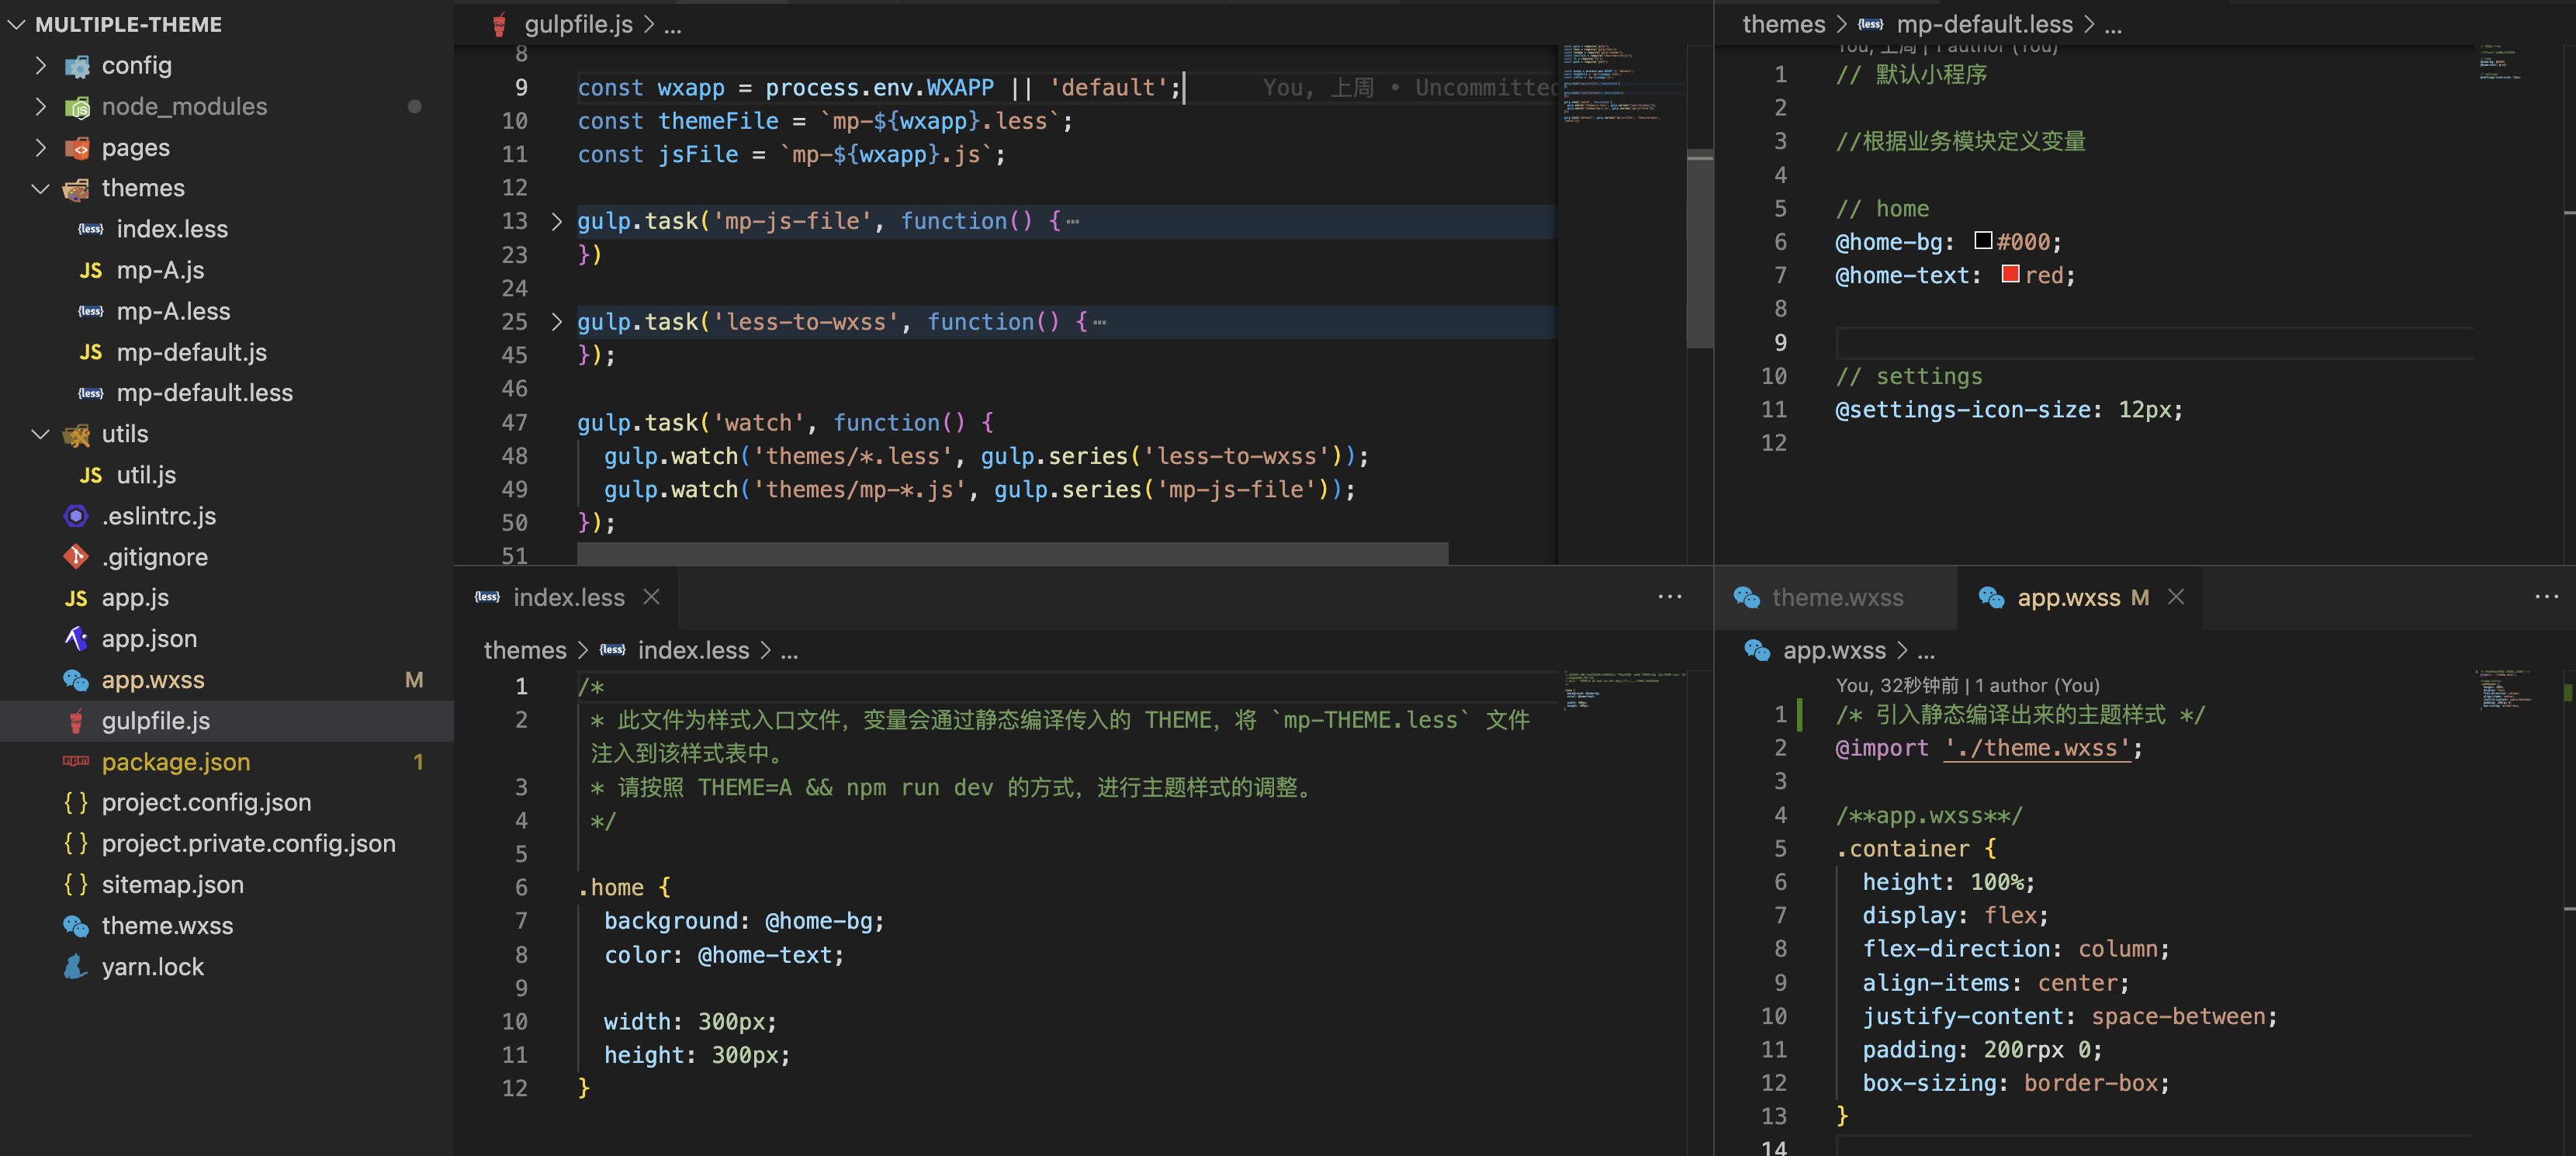Click the WeChat icon beside theme.wxss in explorer
2576x1156 pixels.
(76, 926)
